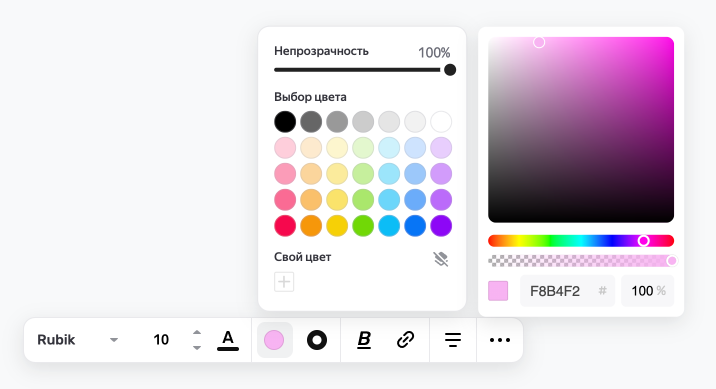Open the Rubik font dropdown
The image size is (716, 389).
[x=78, y=340]
